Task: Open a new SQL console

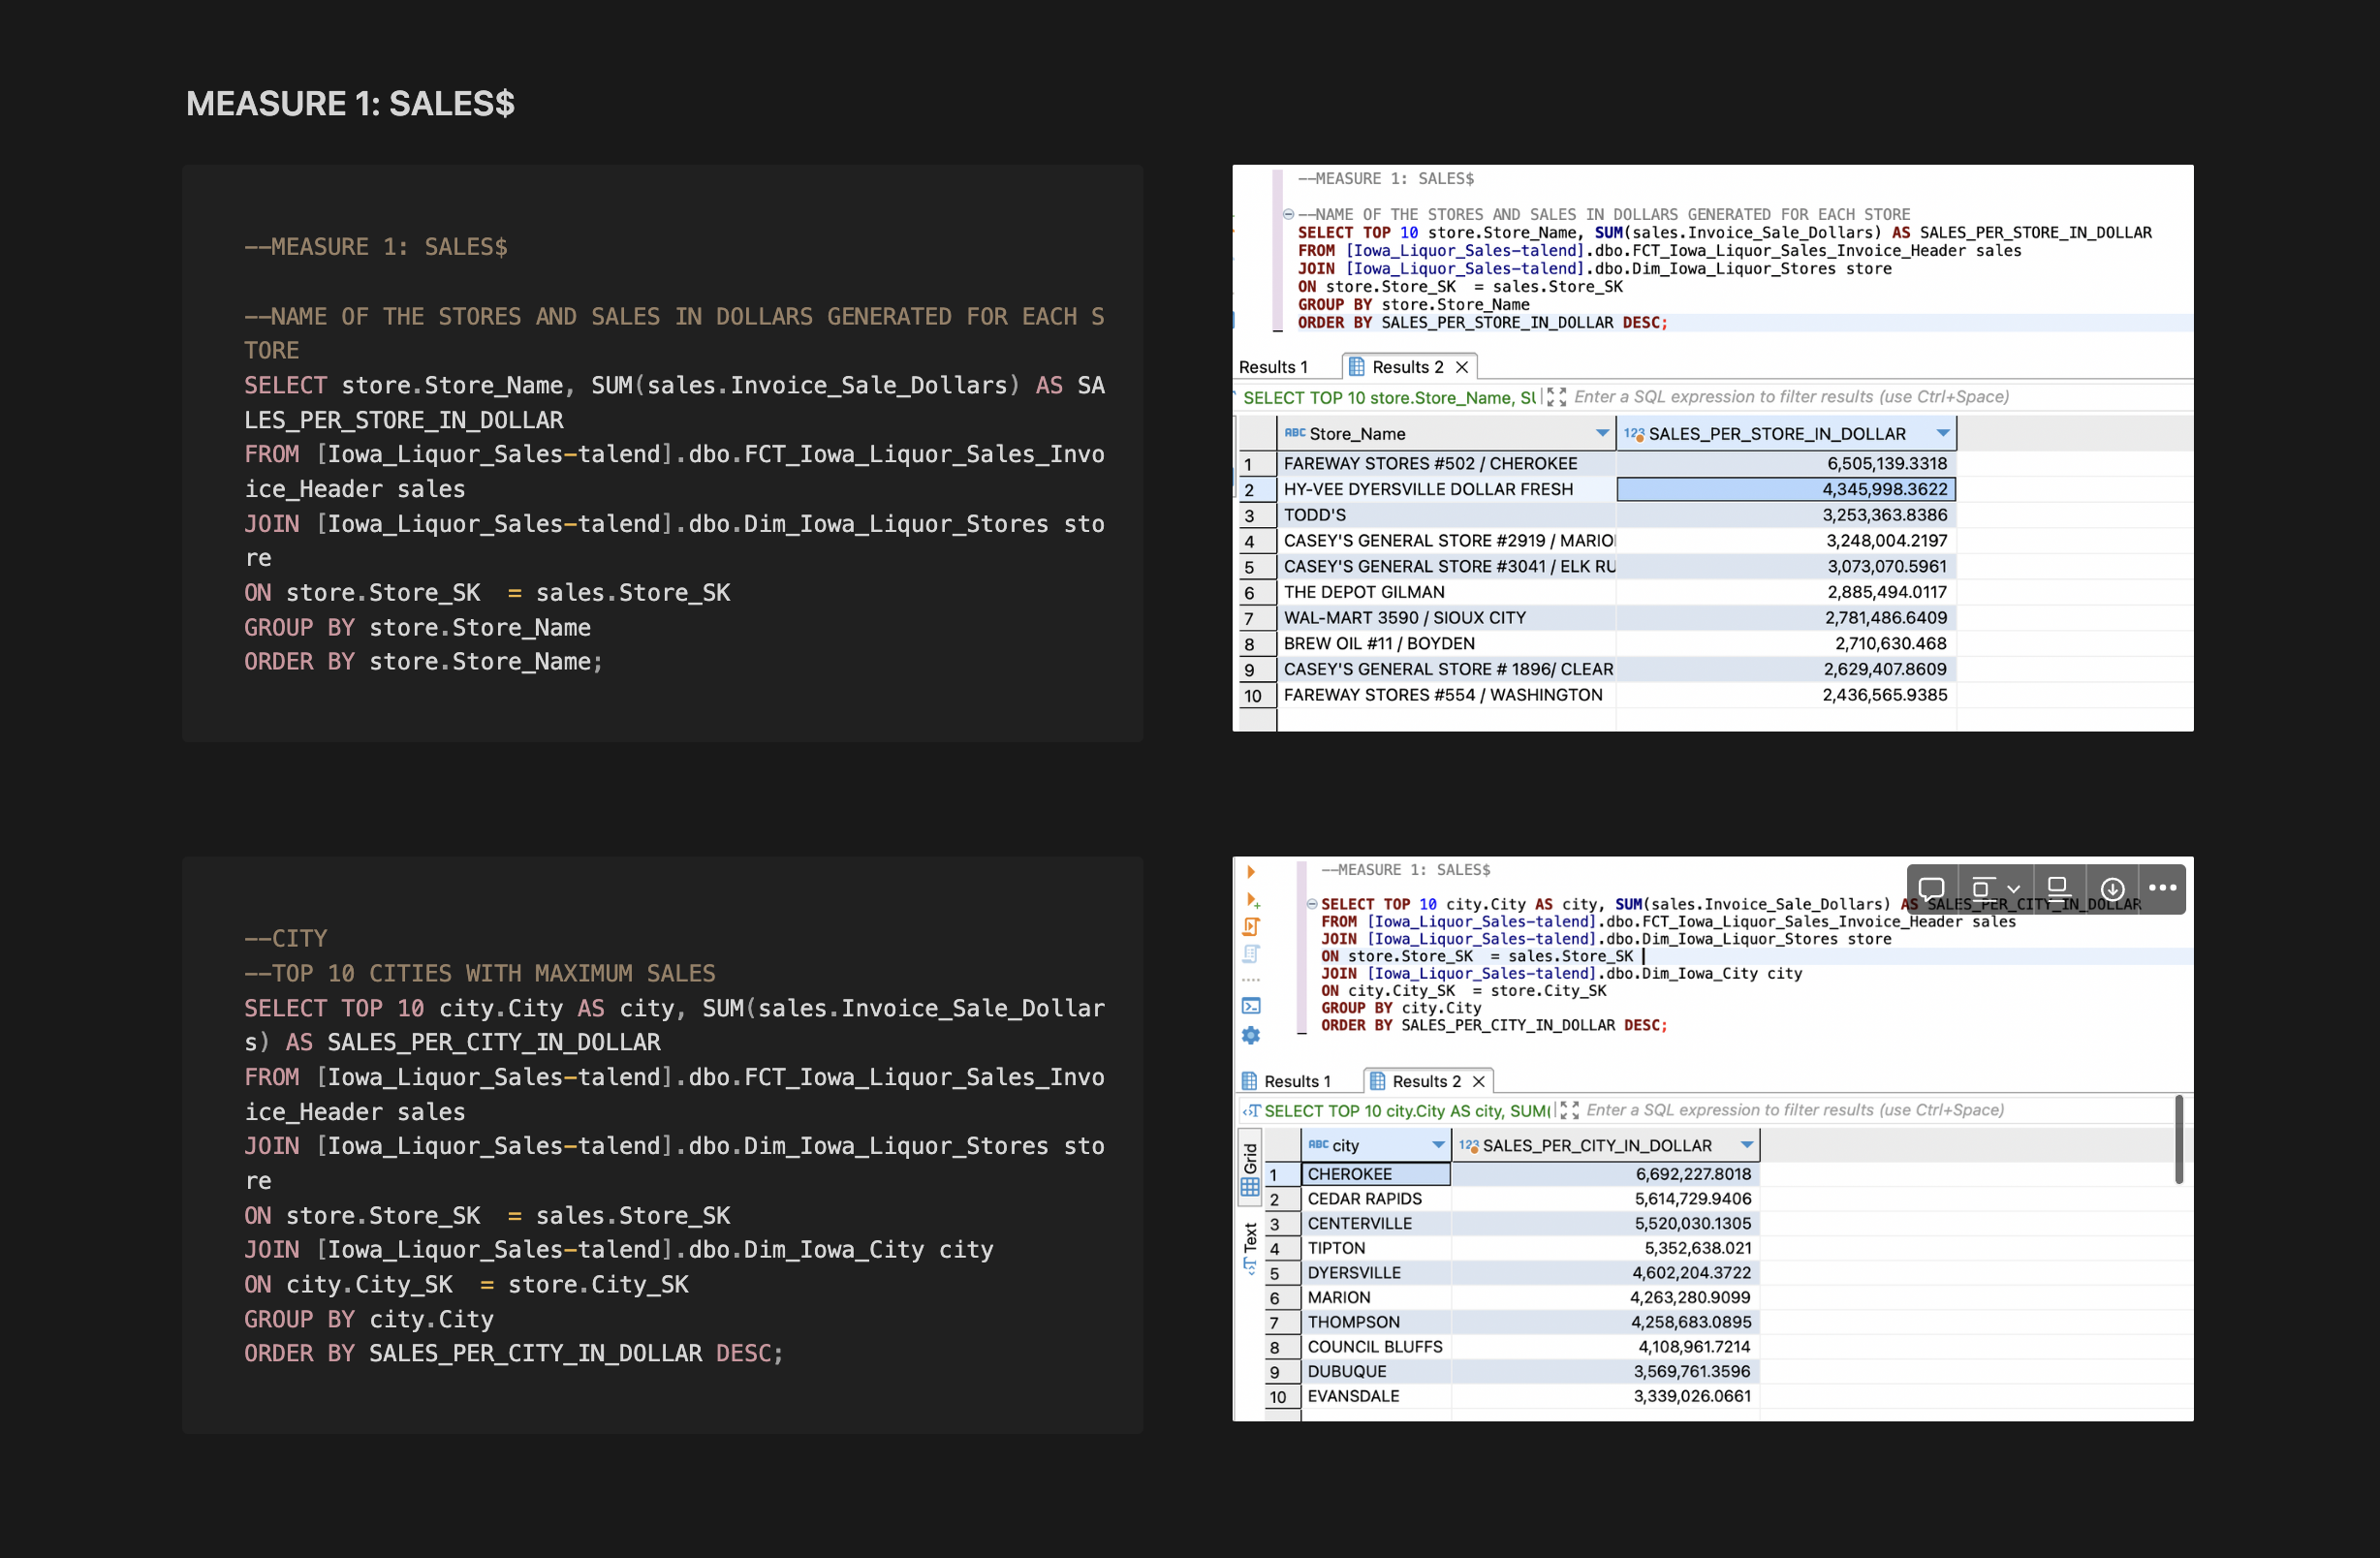Action: pyautogui.click(x=1251, y=1005)
